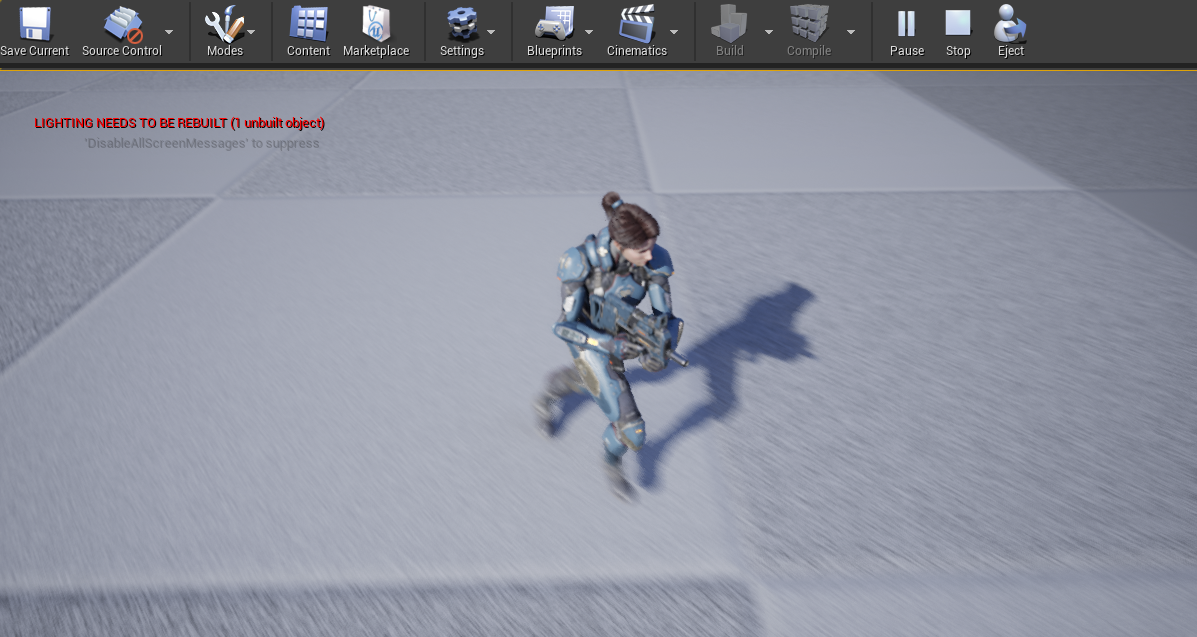Expand the Blueprints dropdown arrow
This screenshot has height=637, width=1197.
tap(589, 32)
